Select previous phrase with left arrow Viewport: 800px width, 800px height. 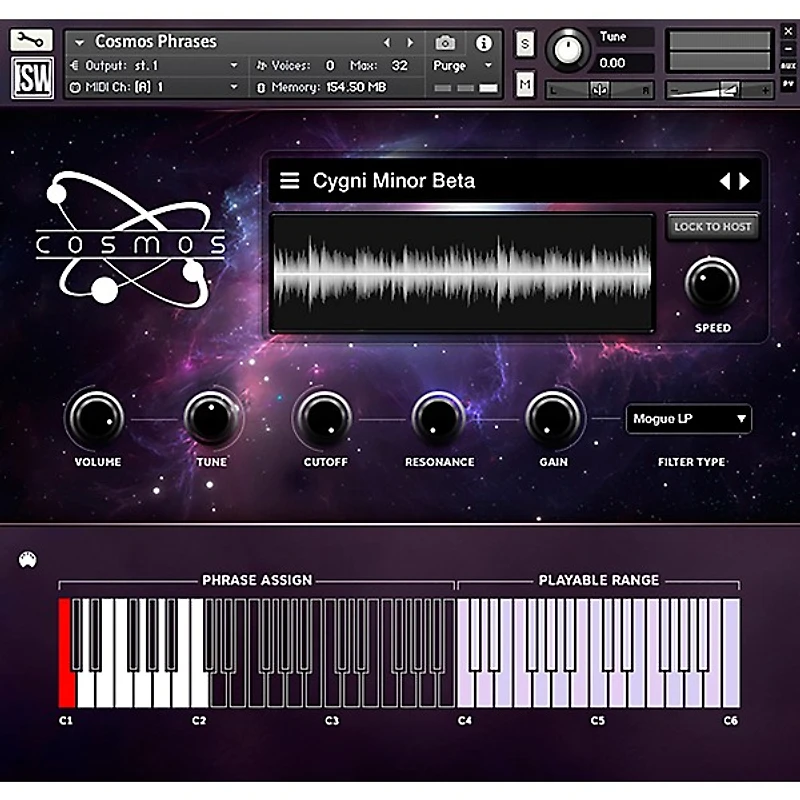[724, 181]
